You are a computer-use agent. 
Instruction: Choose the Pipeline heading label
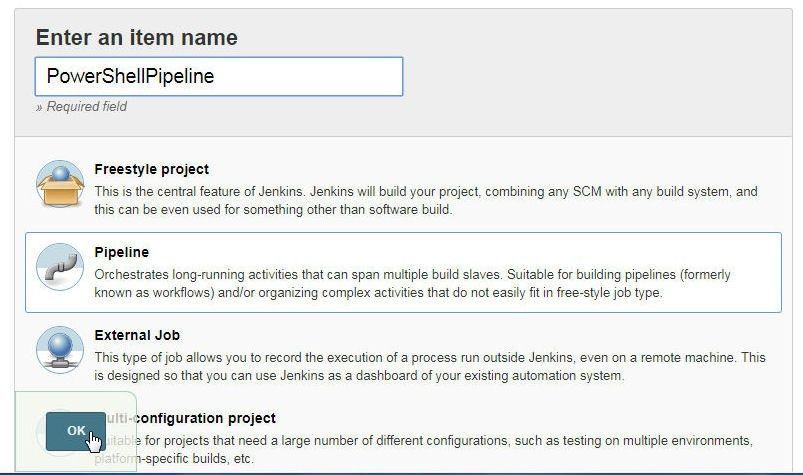[121, 252]
